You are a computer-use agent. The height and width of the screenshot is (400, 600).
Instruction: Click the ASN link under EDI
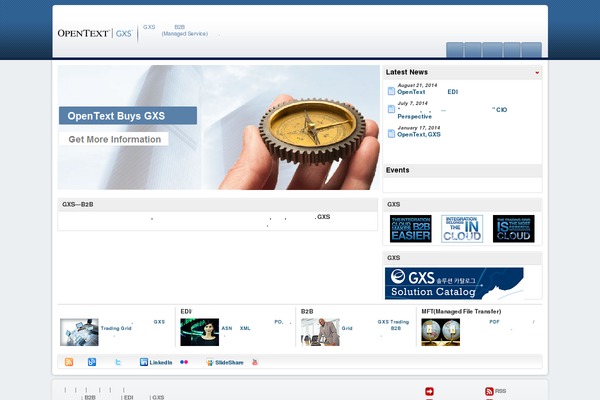pos(227,328)
